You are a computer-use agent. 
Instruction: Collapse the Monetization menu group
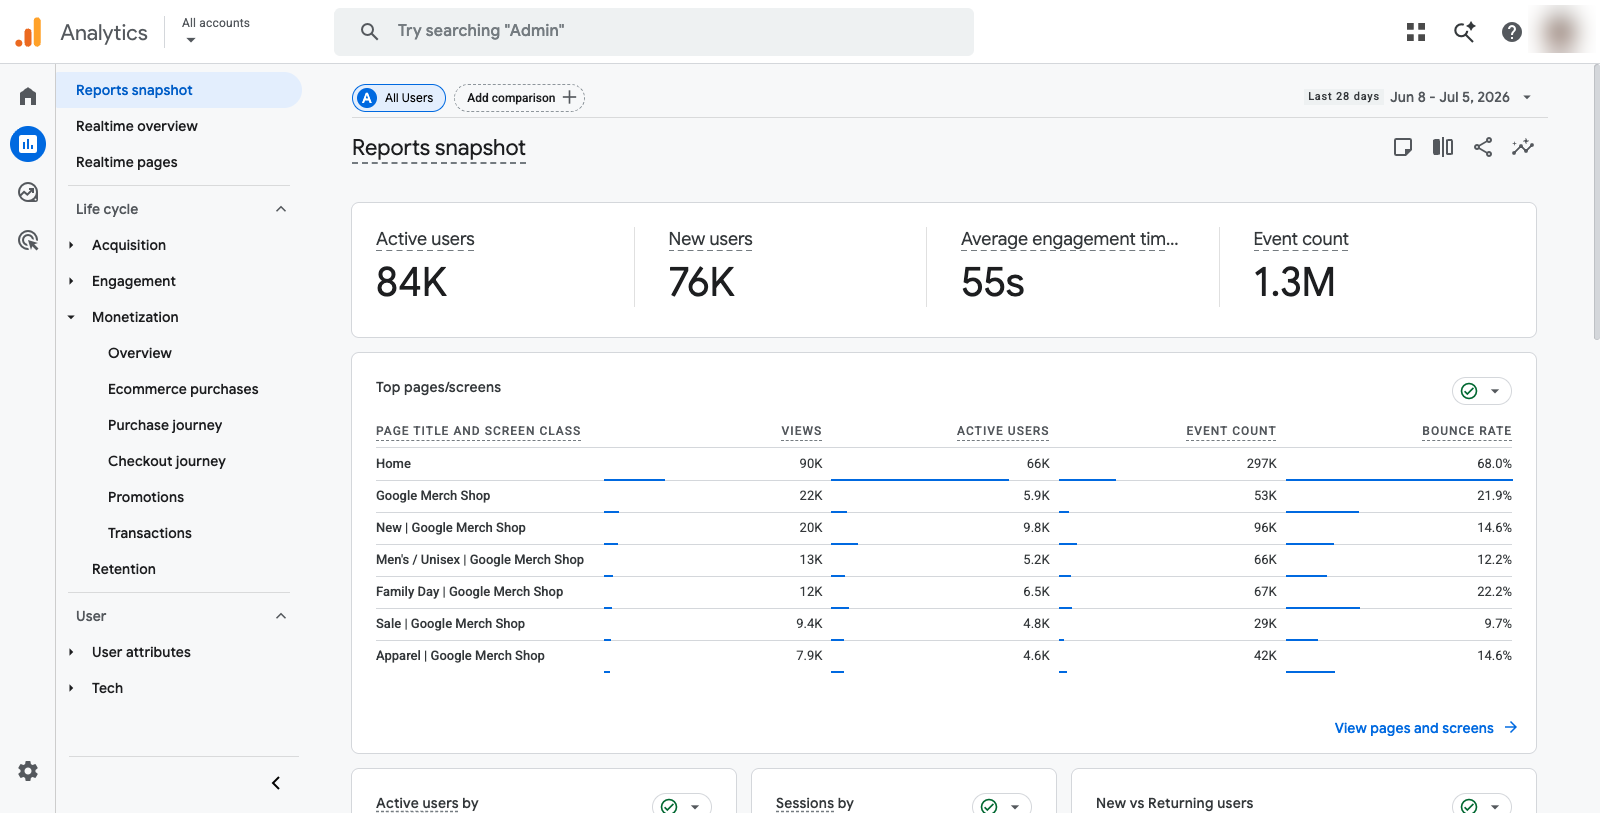(x=71, y=317)
